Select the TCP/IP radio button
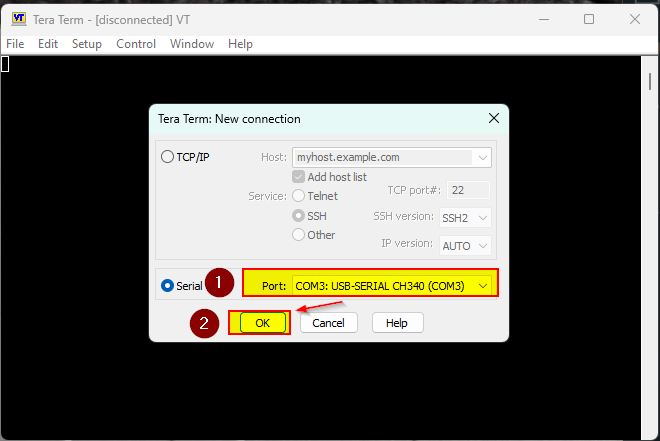 167,157
